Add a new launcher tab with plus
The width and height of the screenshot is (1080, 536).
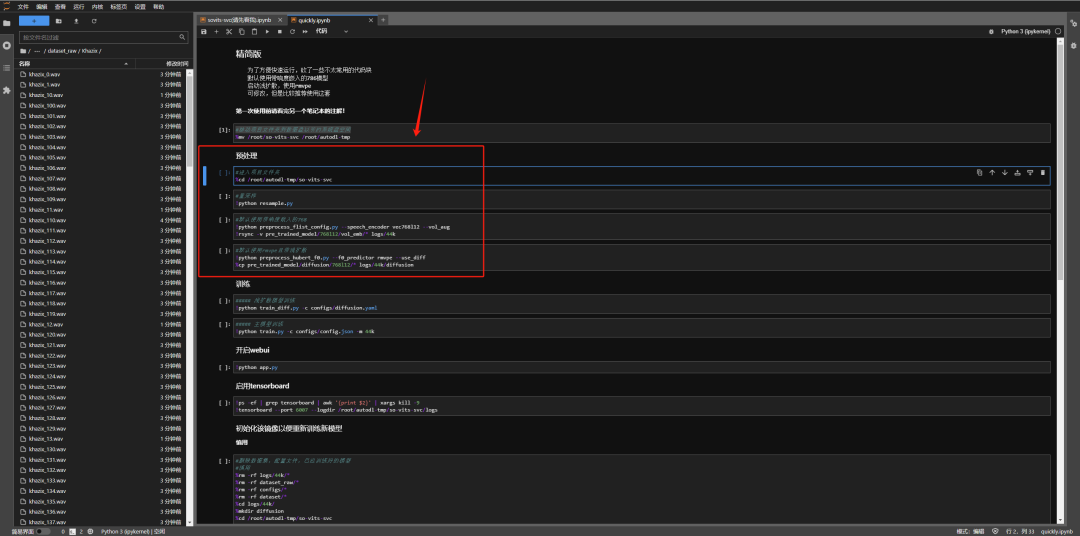tap(384, 20)
